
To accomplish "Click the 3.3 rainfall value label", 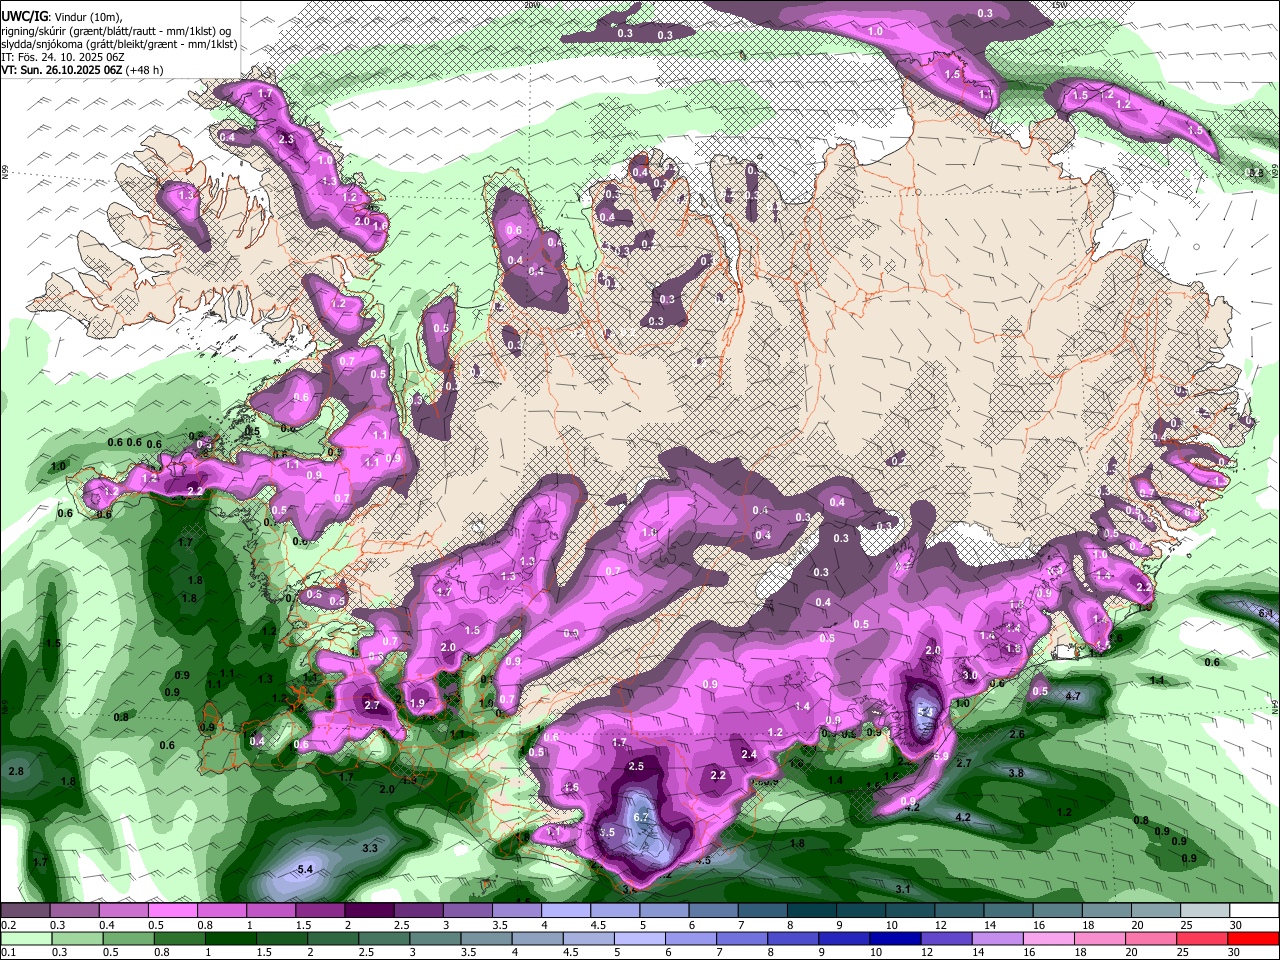I will (x=370, y=848).
